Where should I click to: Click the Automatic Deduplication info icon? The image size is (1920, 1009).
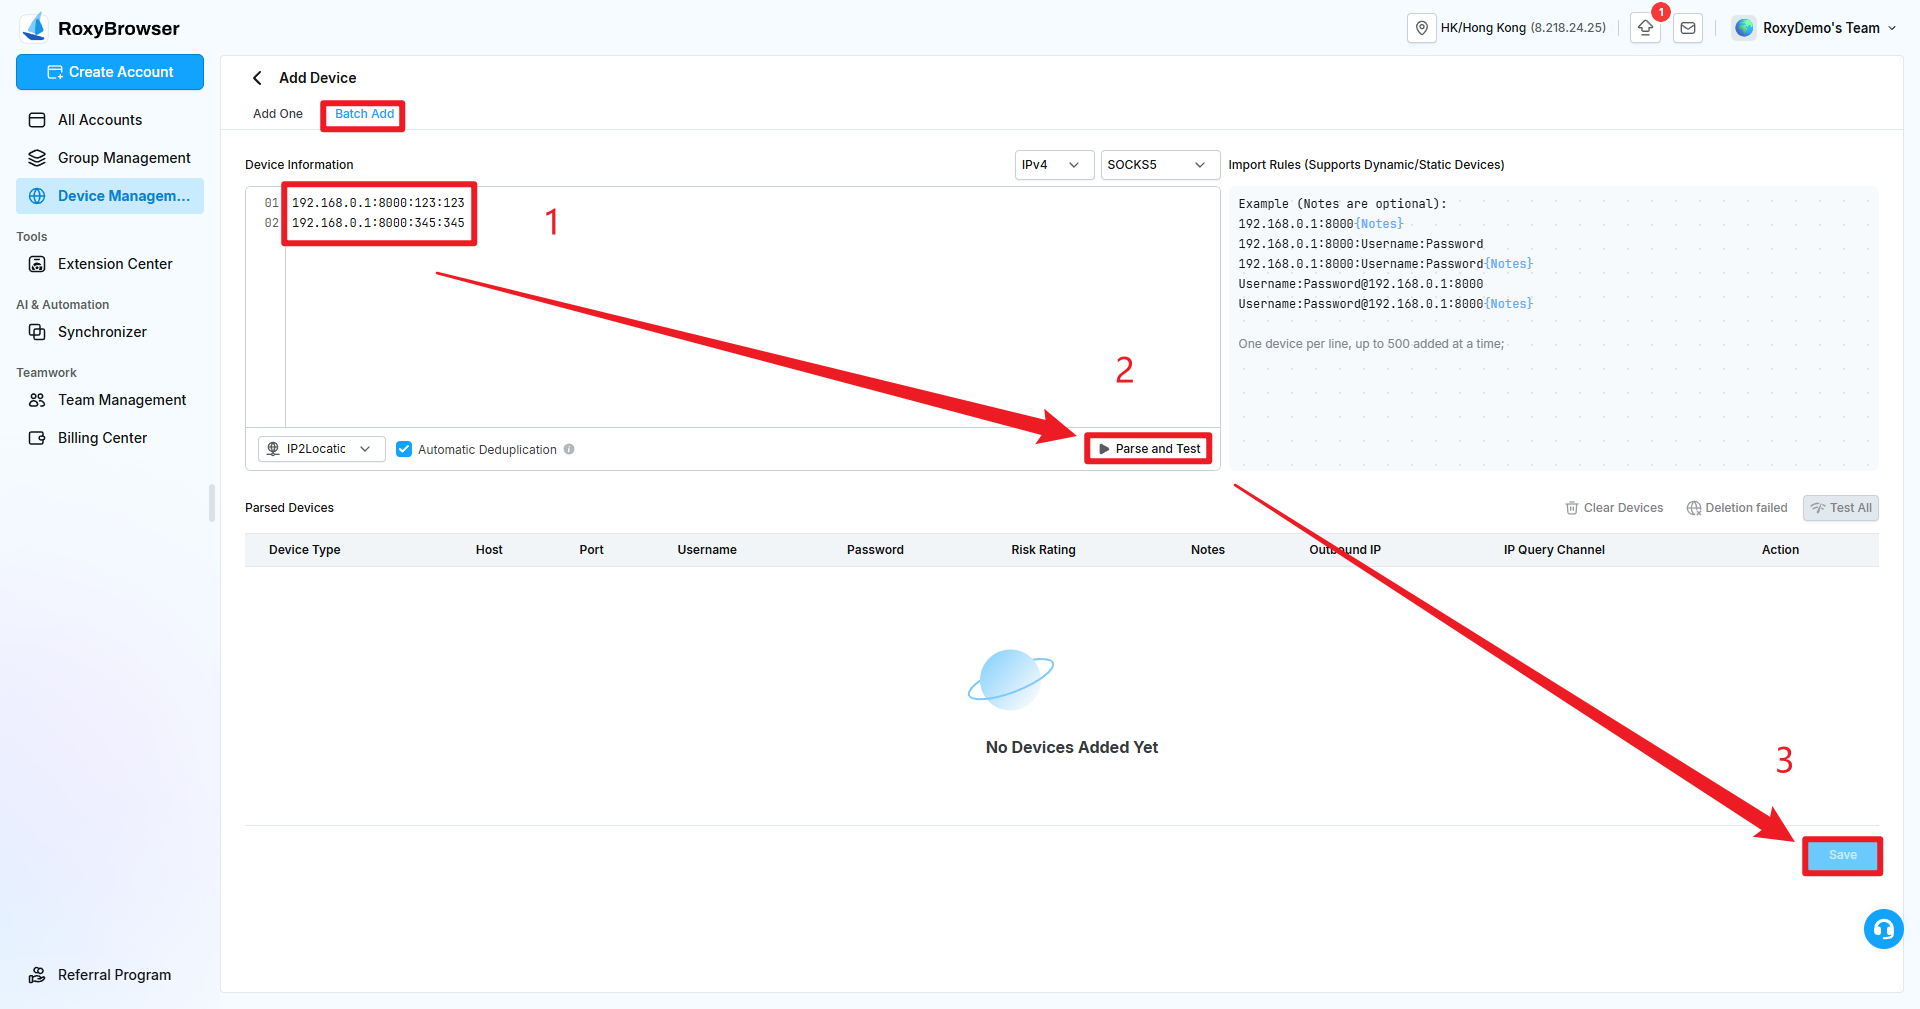click(x=569, y=449)
